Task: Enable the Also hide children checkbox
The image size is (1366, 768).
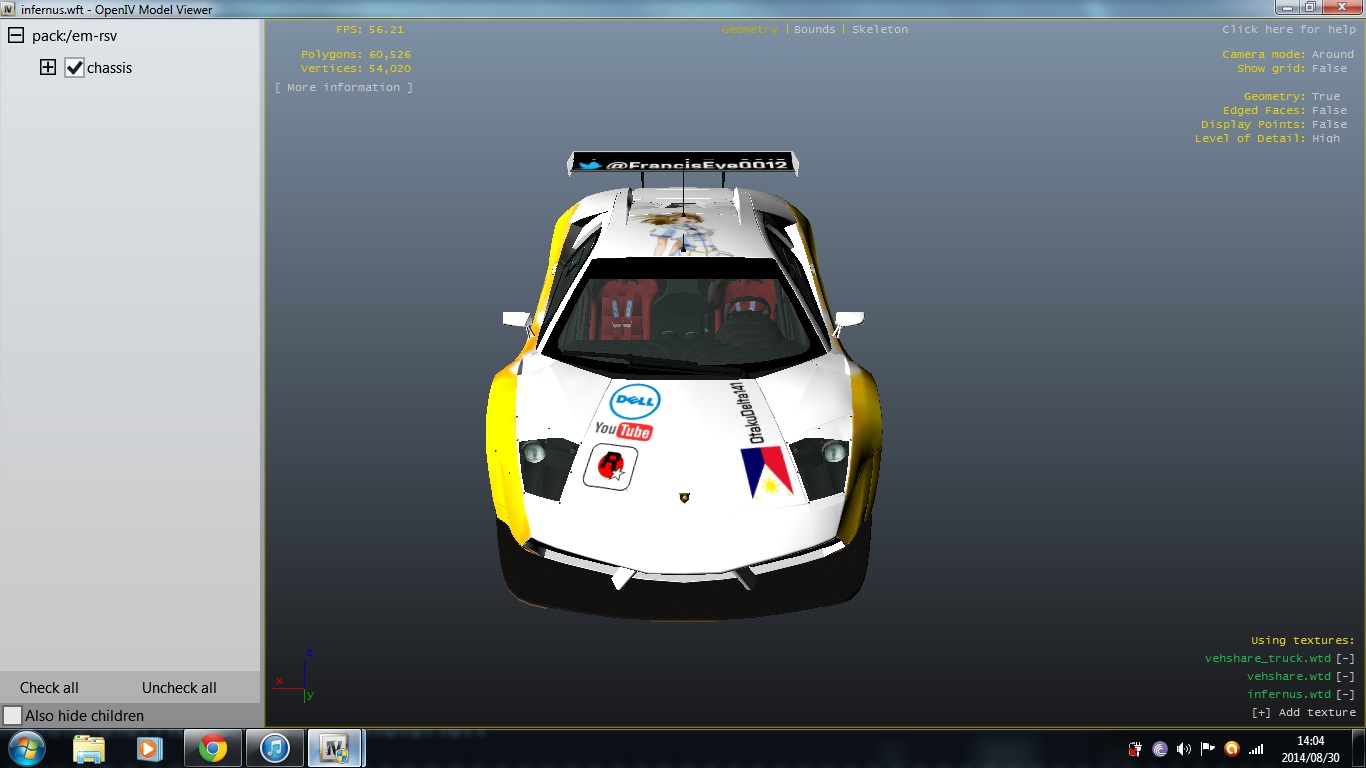Action: 12,716
